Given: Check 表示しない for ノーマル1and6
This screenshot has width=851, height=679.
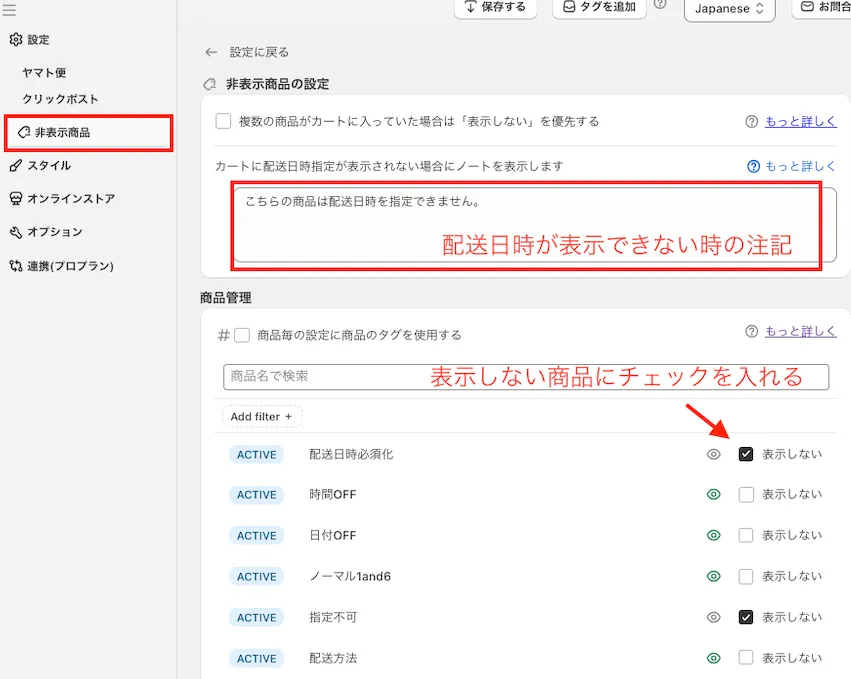Looking at the screenshot, I should coord(745,576).
